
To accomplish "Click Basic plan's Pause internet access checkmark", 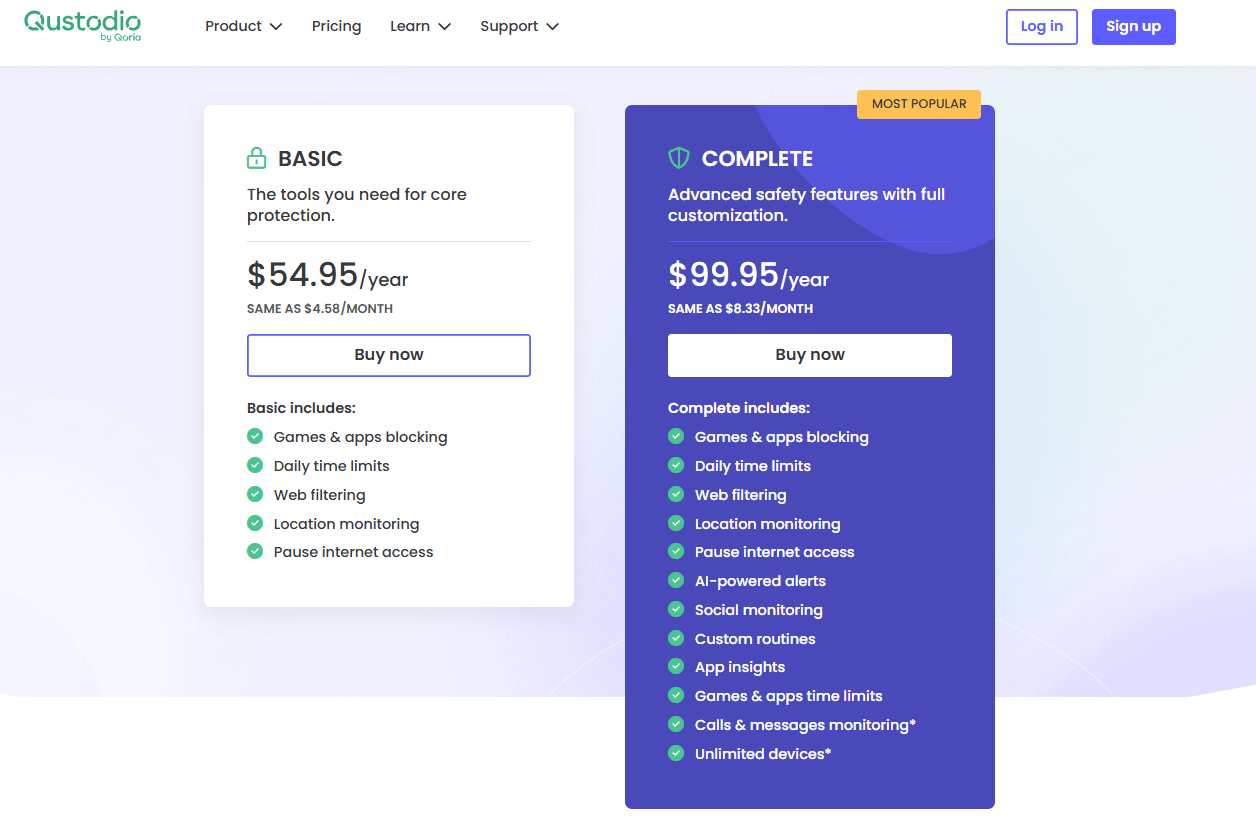I will click(255, 551).
